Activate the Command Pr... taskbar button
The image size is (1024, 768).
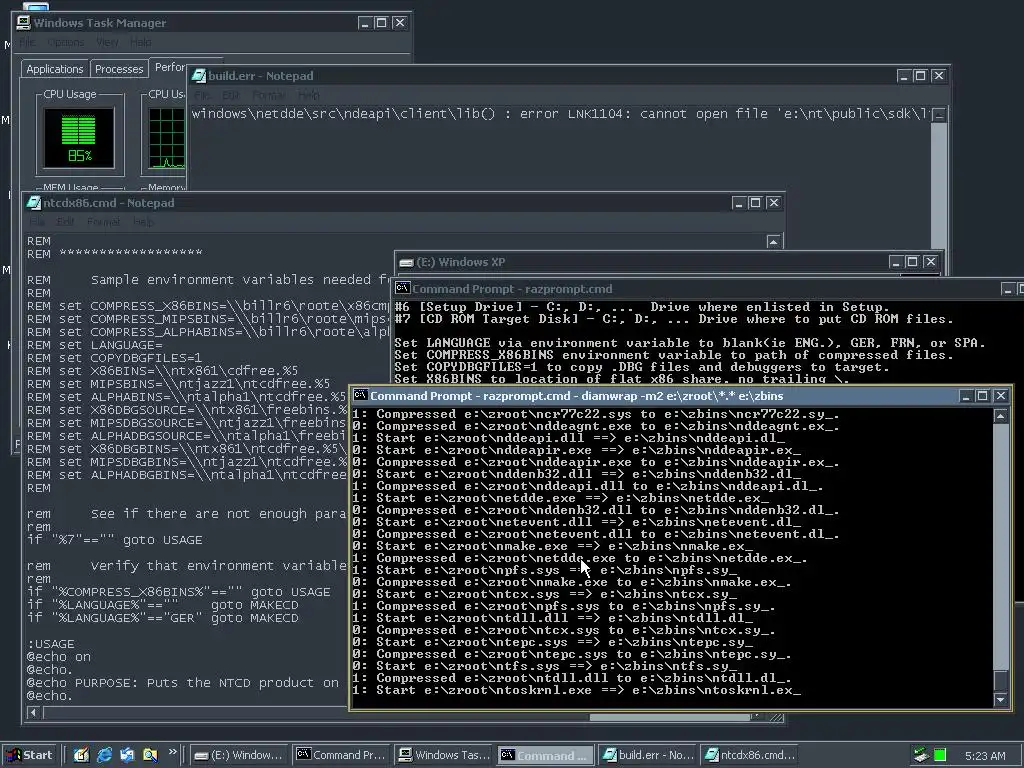[341, 755]
